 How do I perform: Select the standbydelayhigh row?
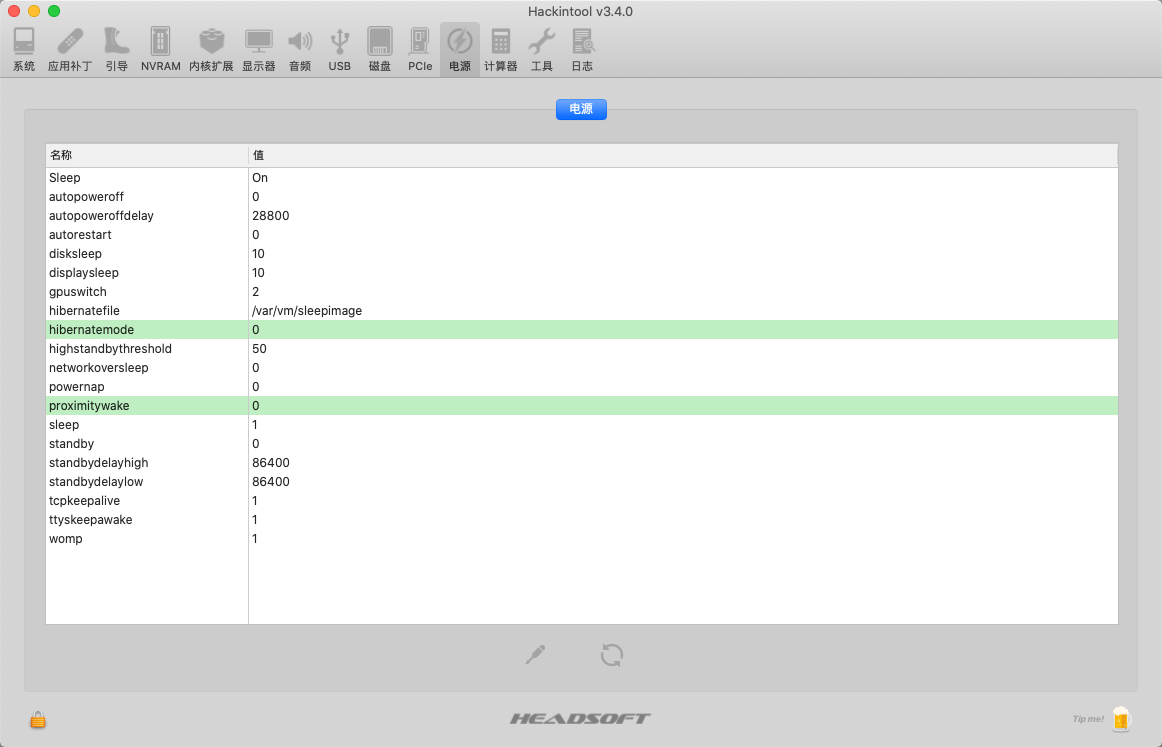(582, 463)
